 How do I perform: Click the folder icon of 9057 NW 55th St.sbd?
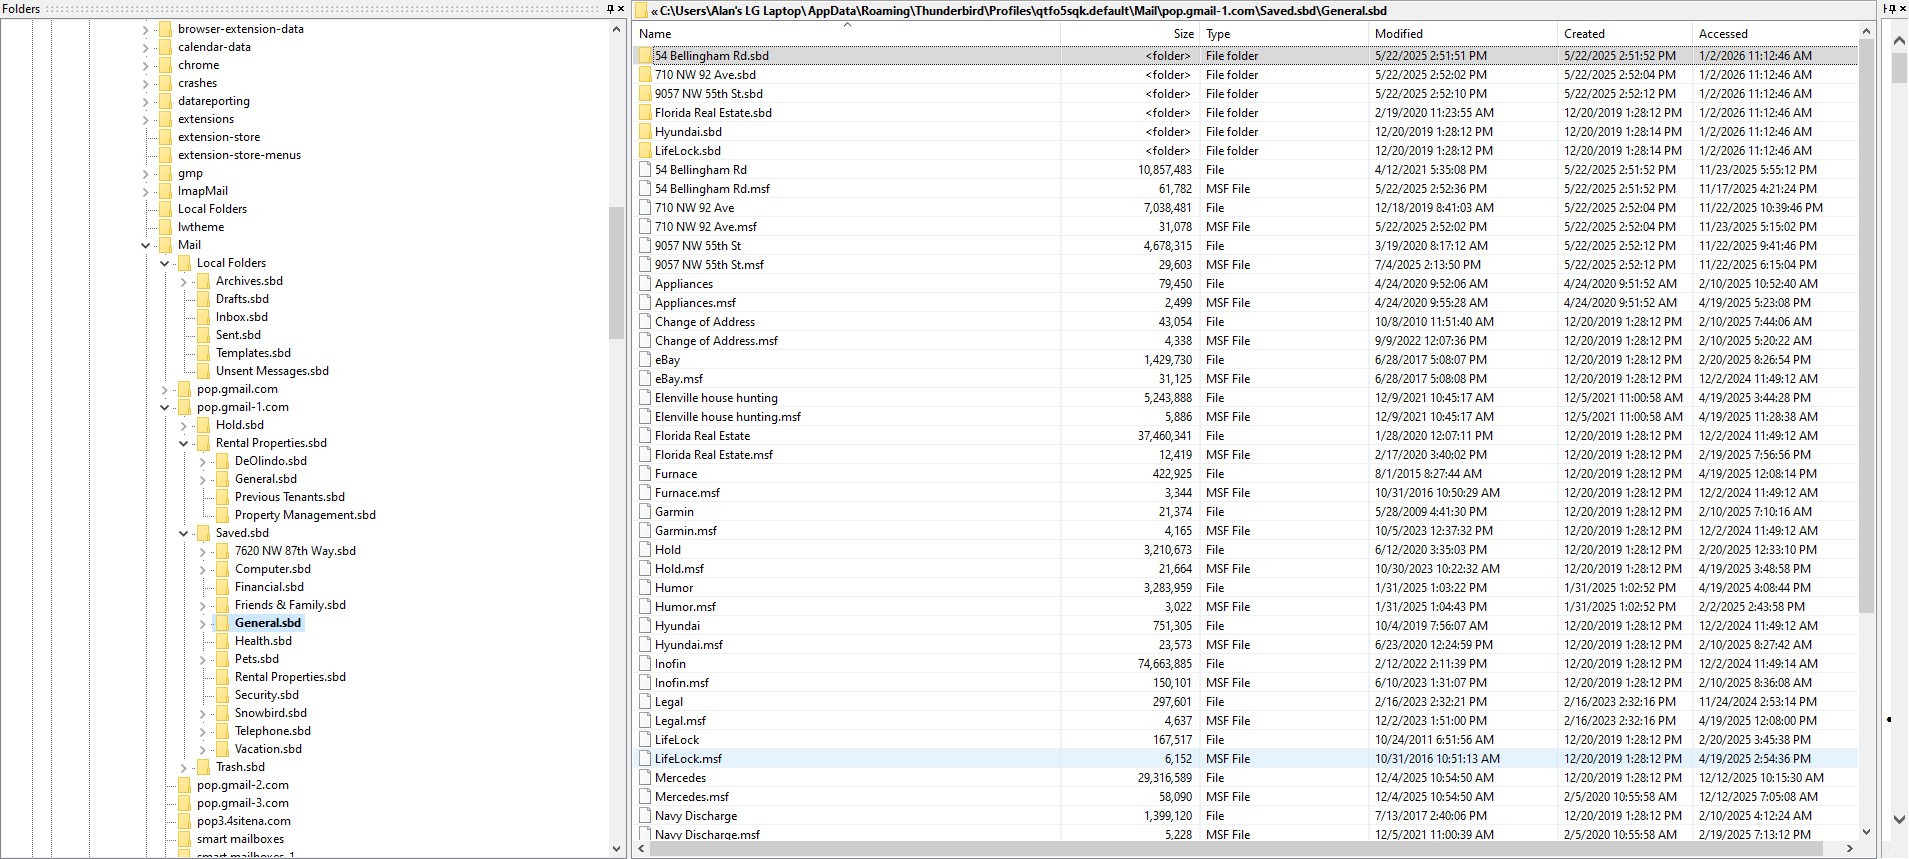click(x=646, y=94)
